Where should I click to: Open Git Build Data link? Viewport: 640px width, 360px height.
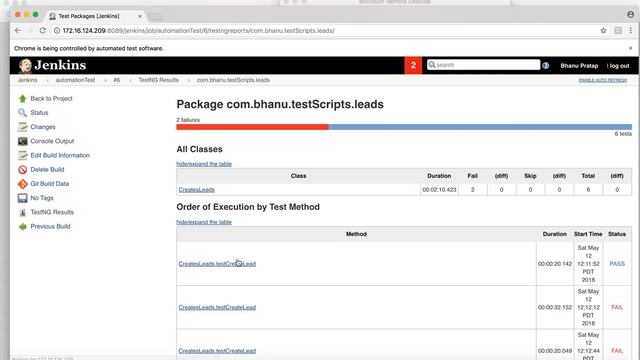50,184
